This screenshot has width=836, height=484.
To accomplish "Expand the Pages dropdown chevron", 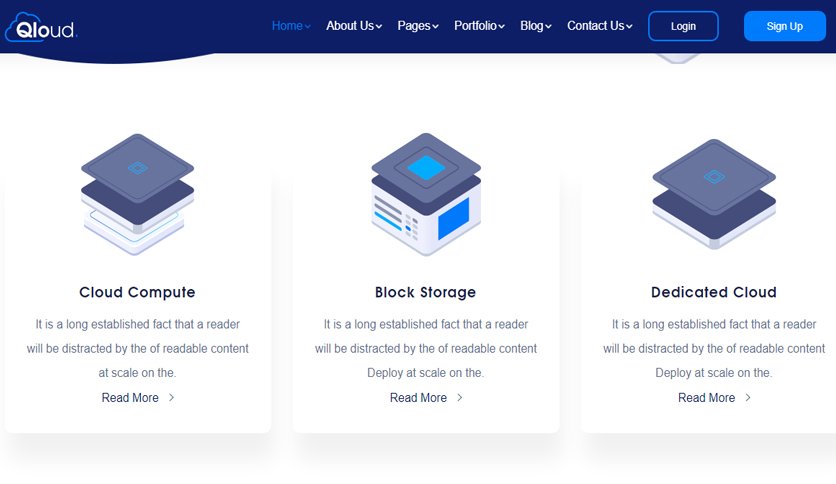I will point(436,27).
